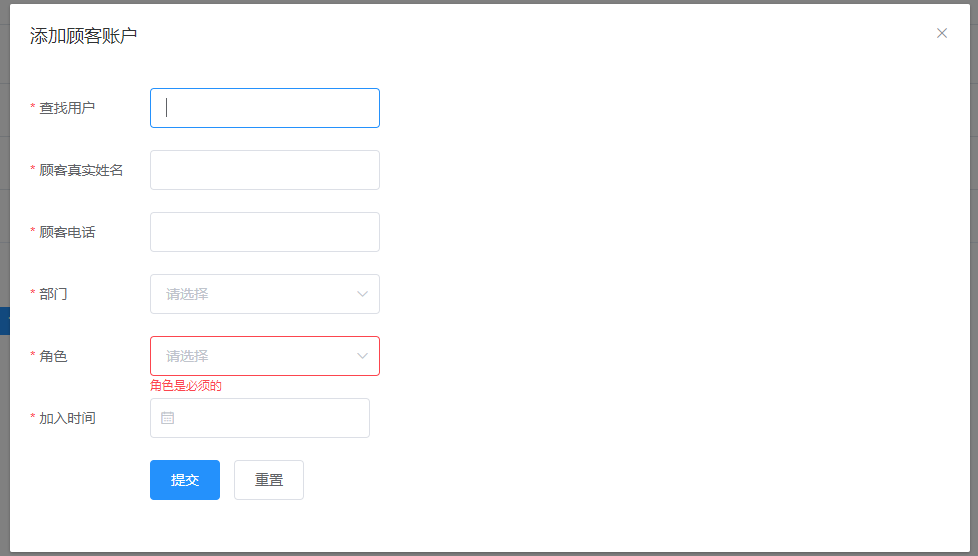The height and width of the screenshot is (556, 978).
Task: Click the chevron arrow of 部门 dropdown
Action: [362, 294]
